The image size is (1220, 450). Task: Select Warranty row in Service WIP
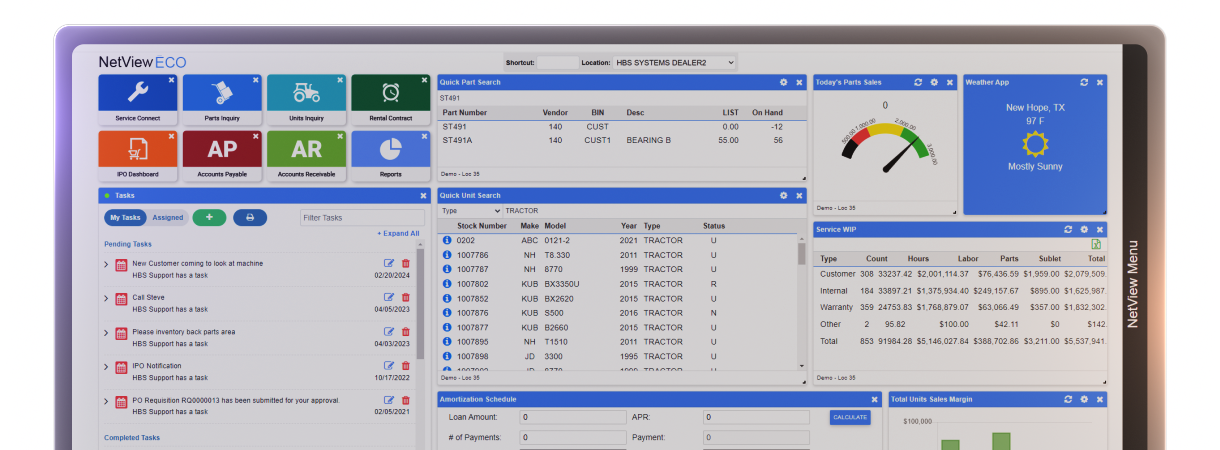960,307
